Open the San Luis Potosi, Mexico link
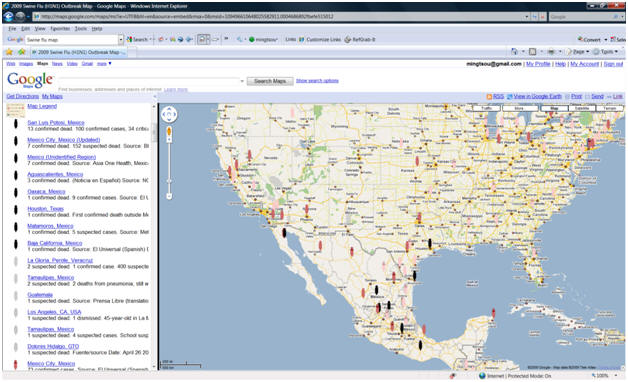The height and width of the screenshot is (382, 628). (x=56, y=123)
